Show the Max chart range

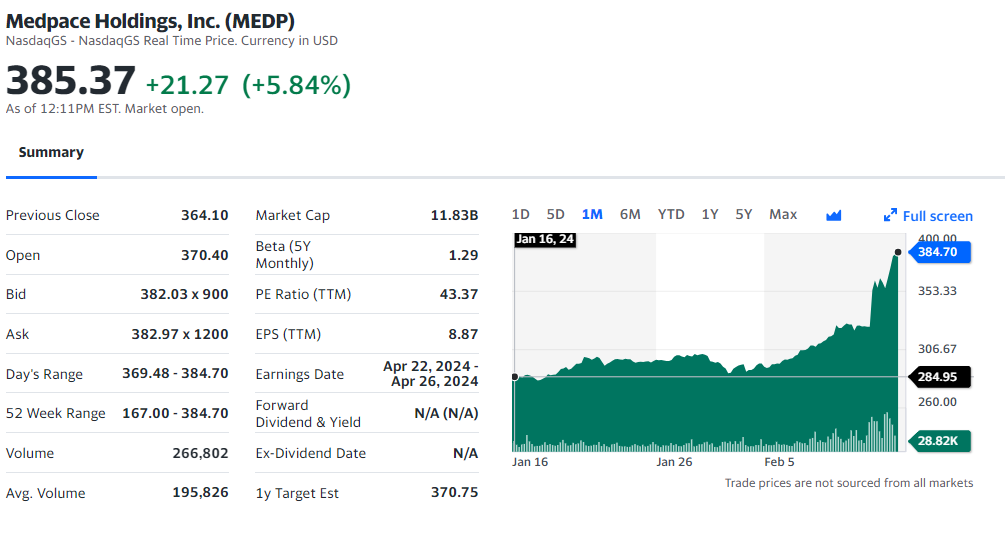[783, 215]
